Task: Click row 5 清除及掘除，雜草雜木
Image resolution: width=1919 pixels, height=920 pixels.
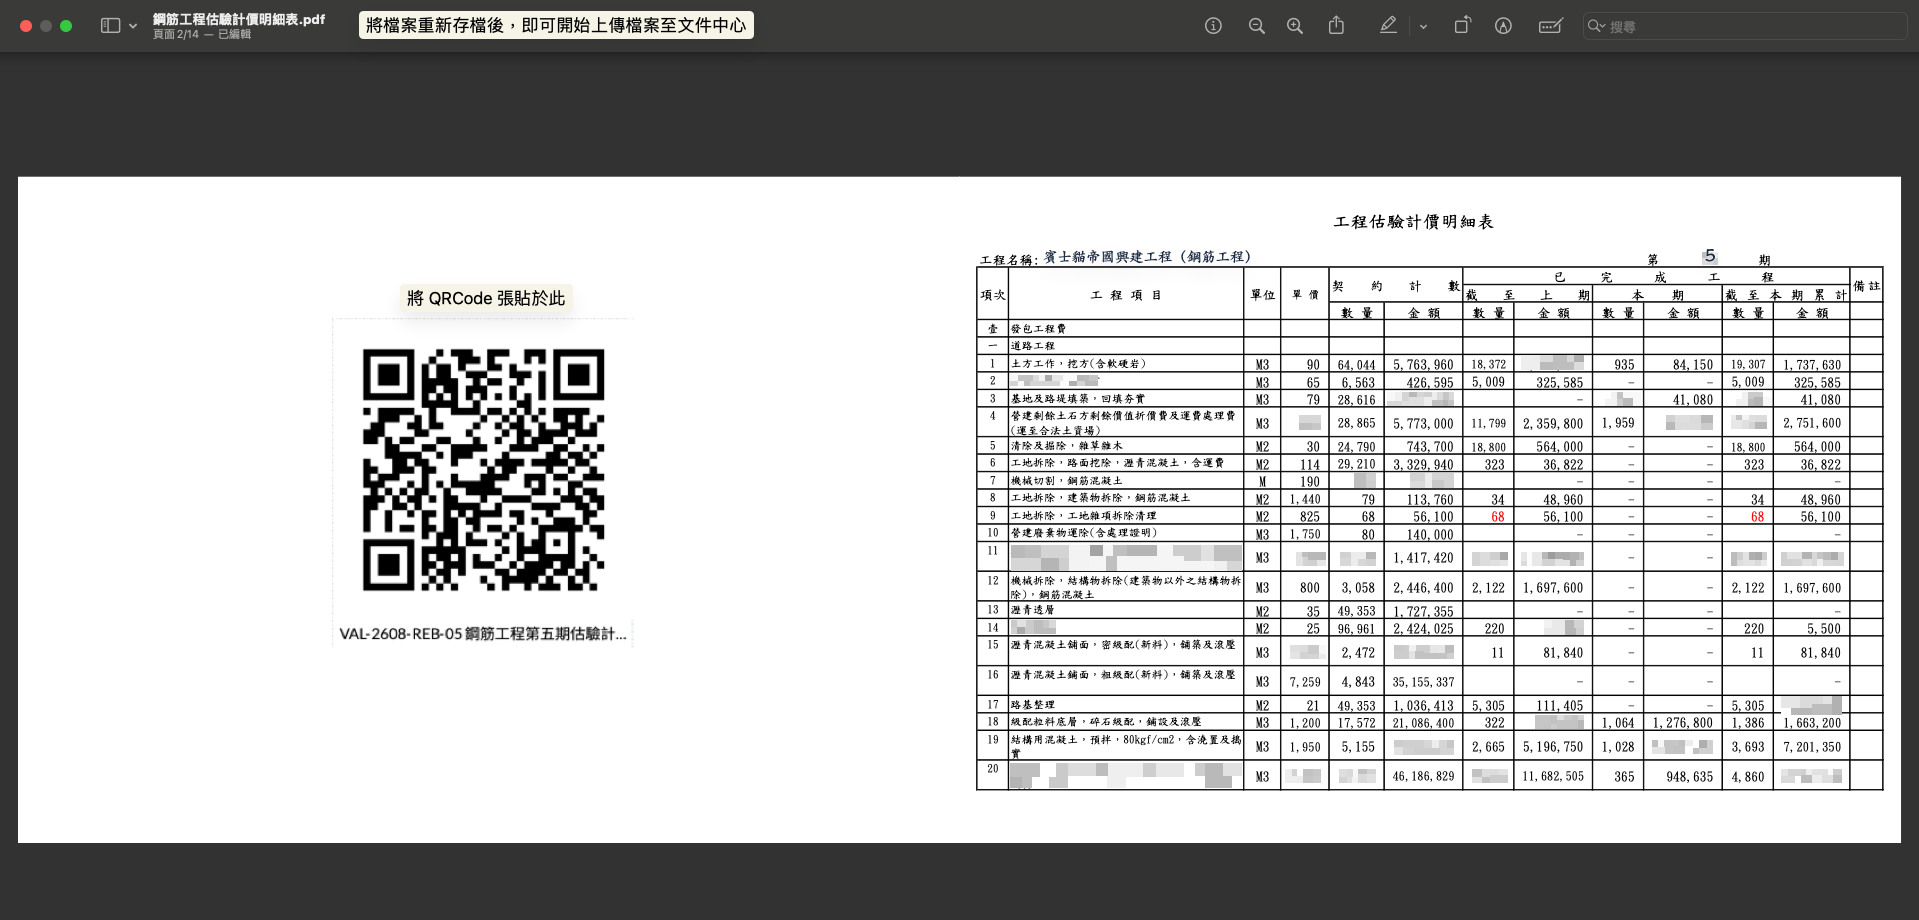Action: pyautogui.click(x=1066, y=446)
